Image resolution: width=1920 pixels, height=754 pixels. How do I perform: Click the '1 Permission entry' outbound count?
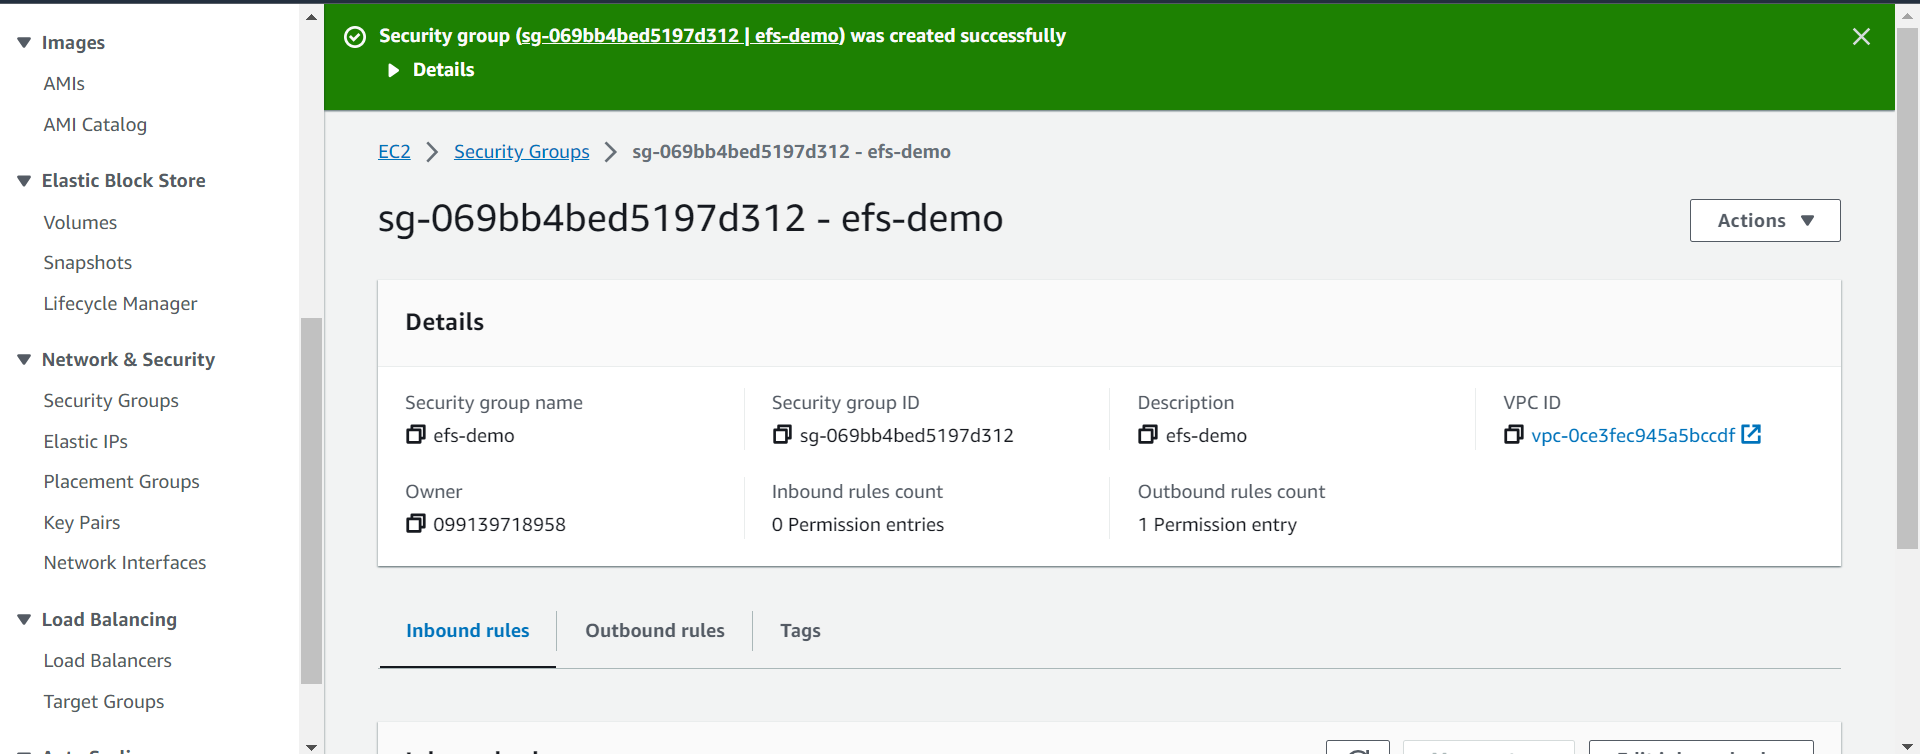pyautogui.click(x=1217, y=525)
